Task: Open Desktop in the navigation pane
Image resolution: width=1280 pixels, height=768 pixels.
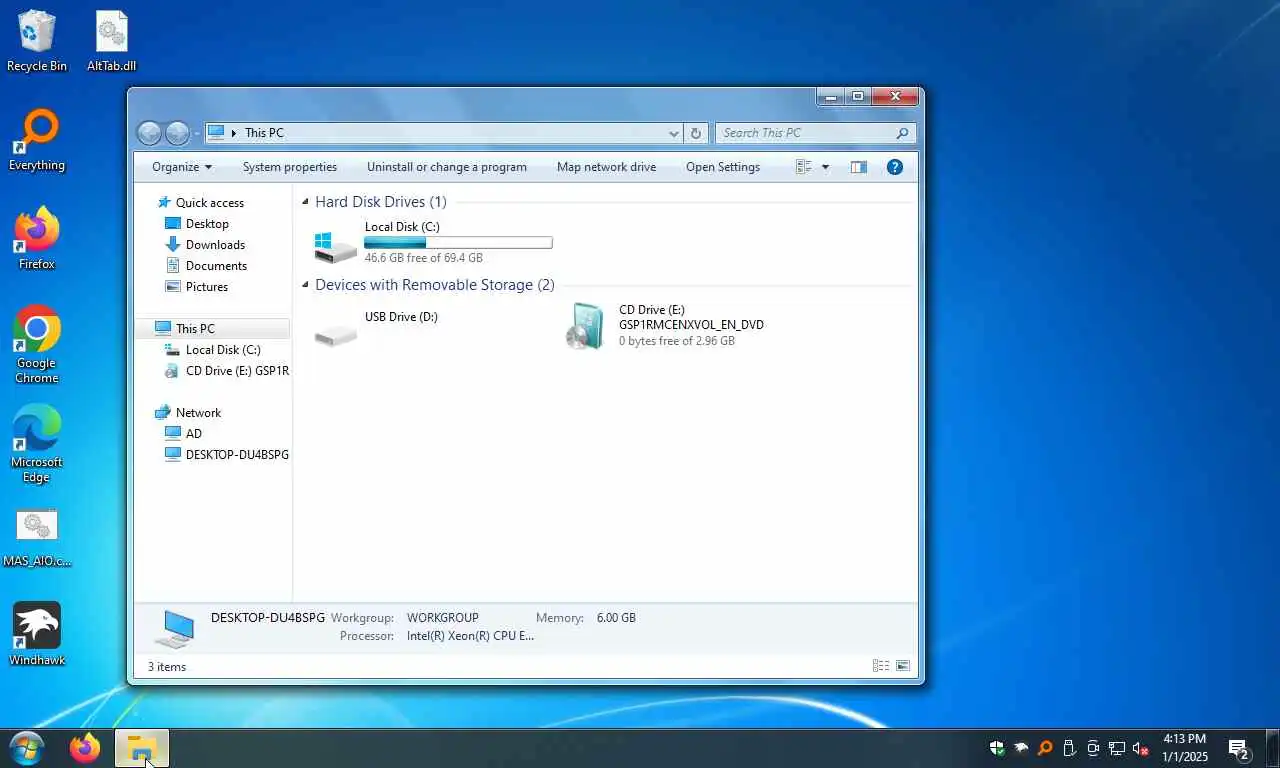Action: 207,224
